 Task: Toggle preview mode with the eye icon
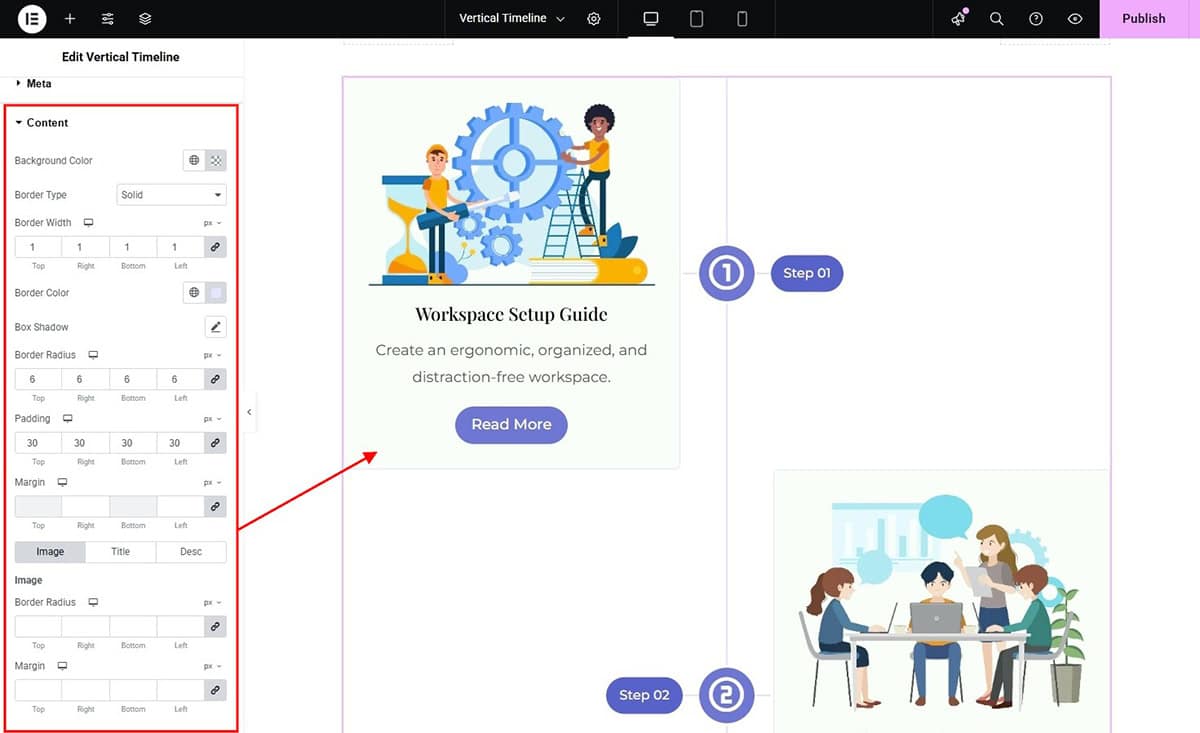pos(1075,19)
